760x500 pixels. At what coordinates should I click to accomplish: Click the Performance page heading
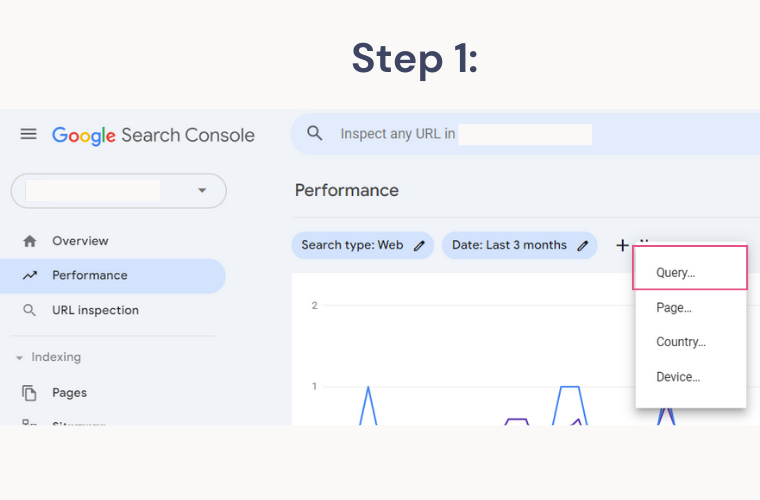[x=347, y=190]
